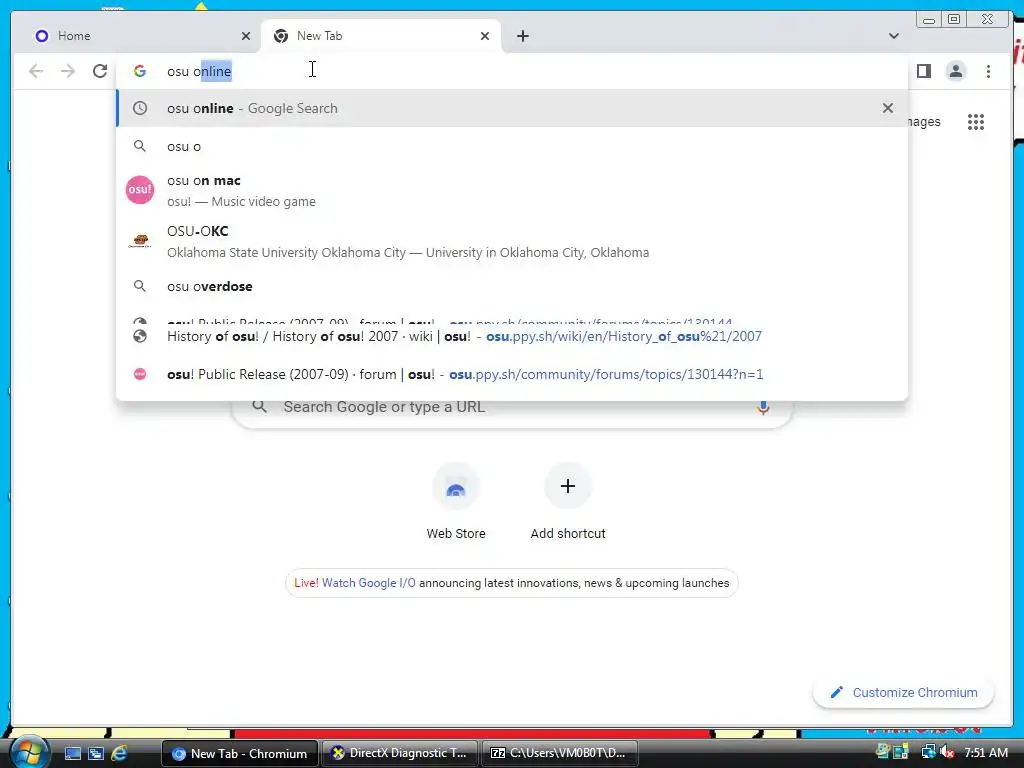The image size is (1024, 768).
Task: Switch to DirectX Diagnostic Tool taskbar button
Action: [x=399, y=753]
